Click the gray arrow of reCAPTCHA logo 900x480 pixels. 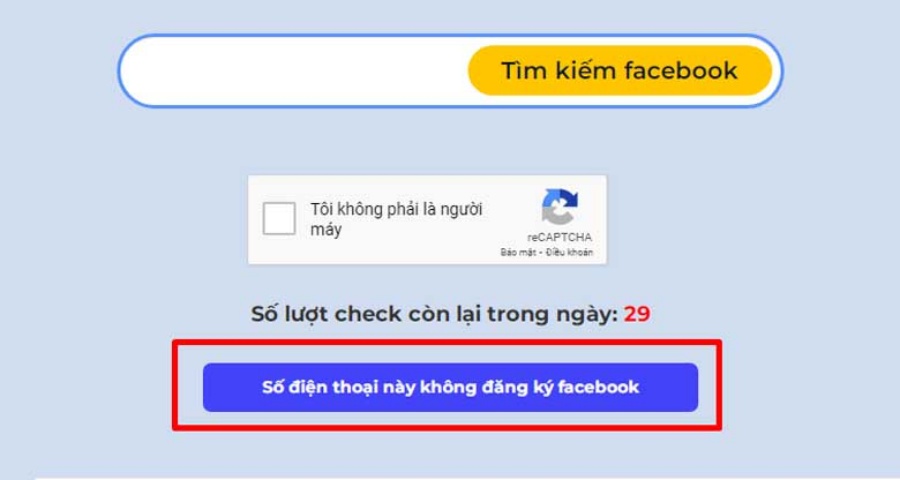(x=557, y=216)
